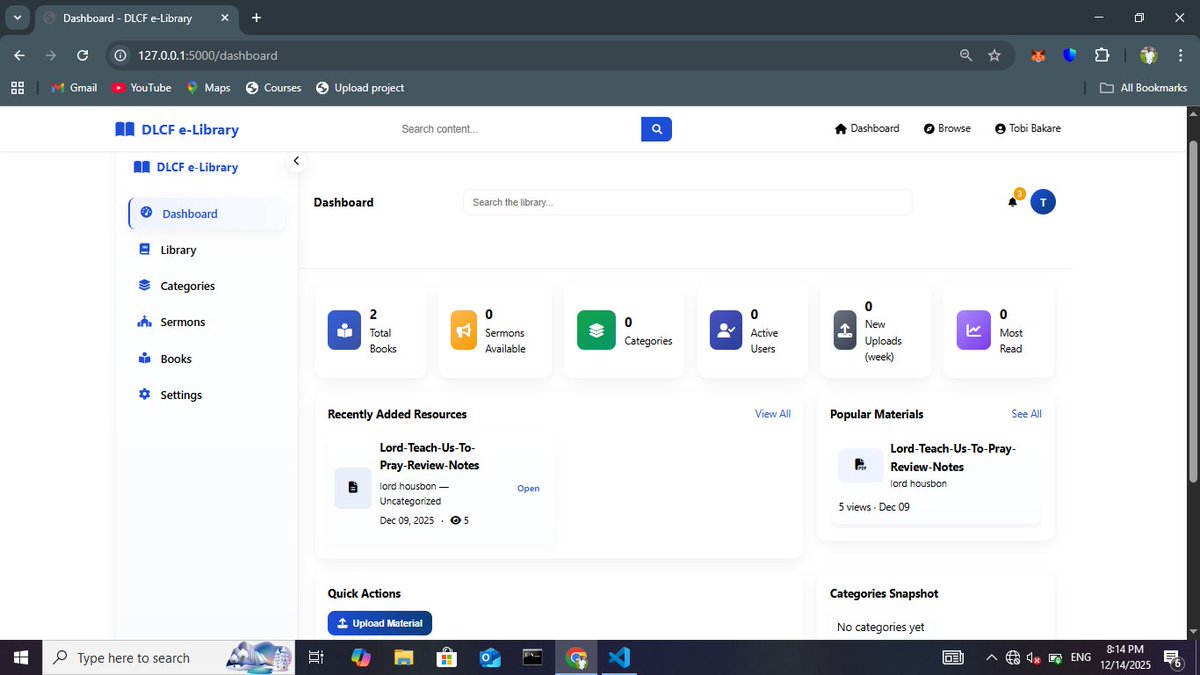Show hidden tray icons chevron
This screenshot has height=675, width=1200.
click(x=991, y=658)
